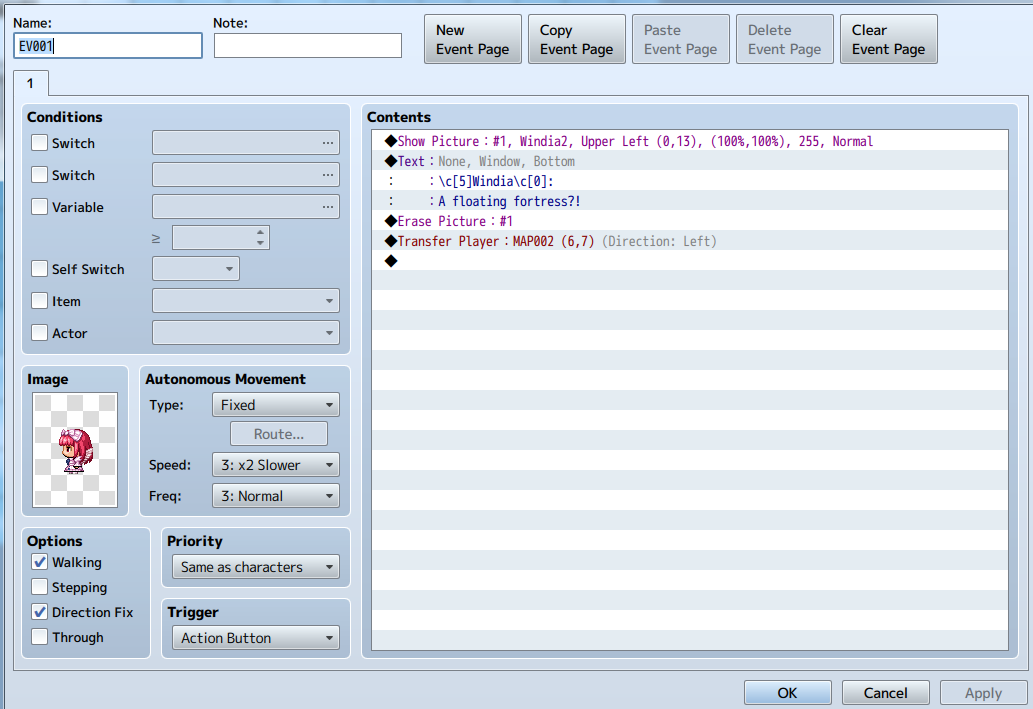
Task: Check the Stepping option
Action: 40,587
